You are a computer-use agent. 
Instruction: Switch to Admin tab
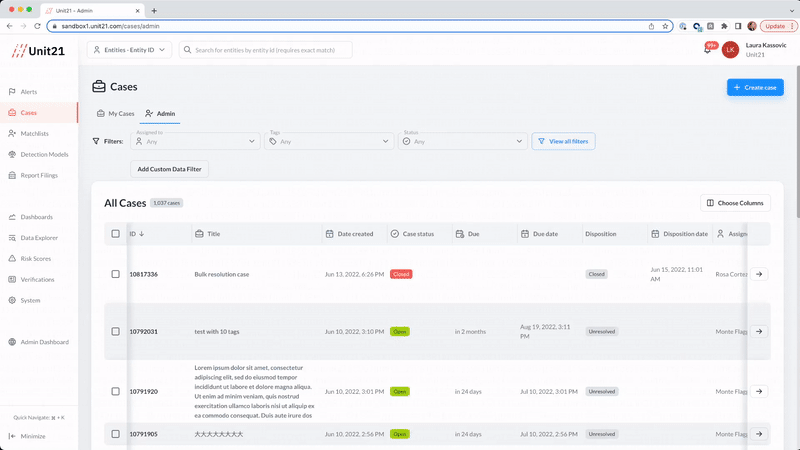click(160, 114)
